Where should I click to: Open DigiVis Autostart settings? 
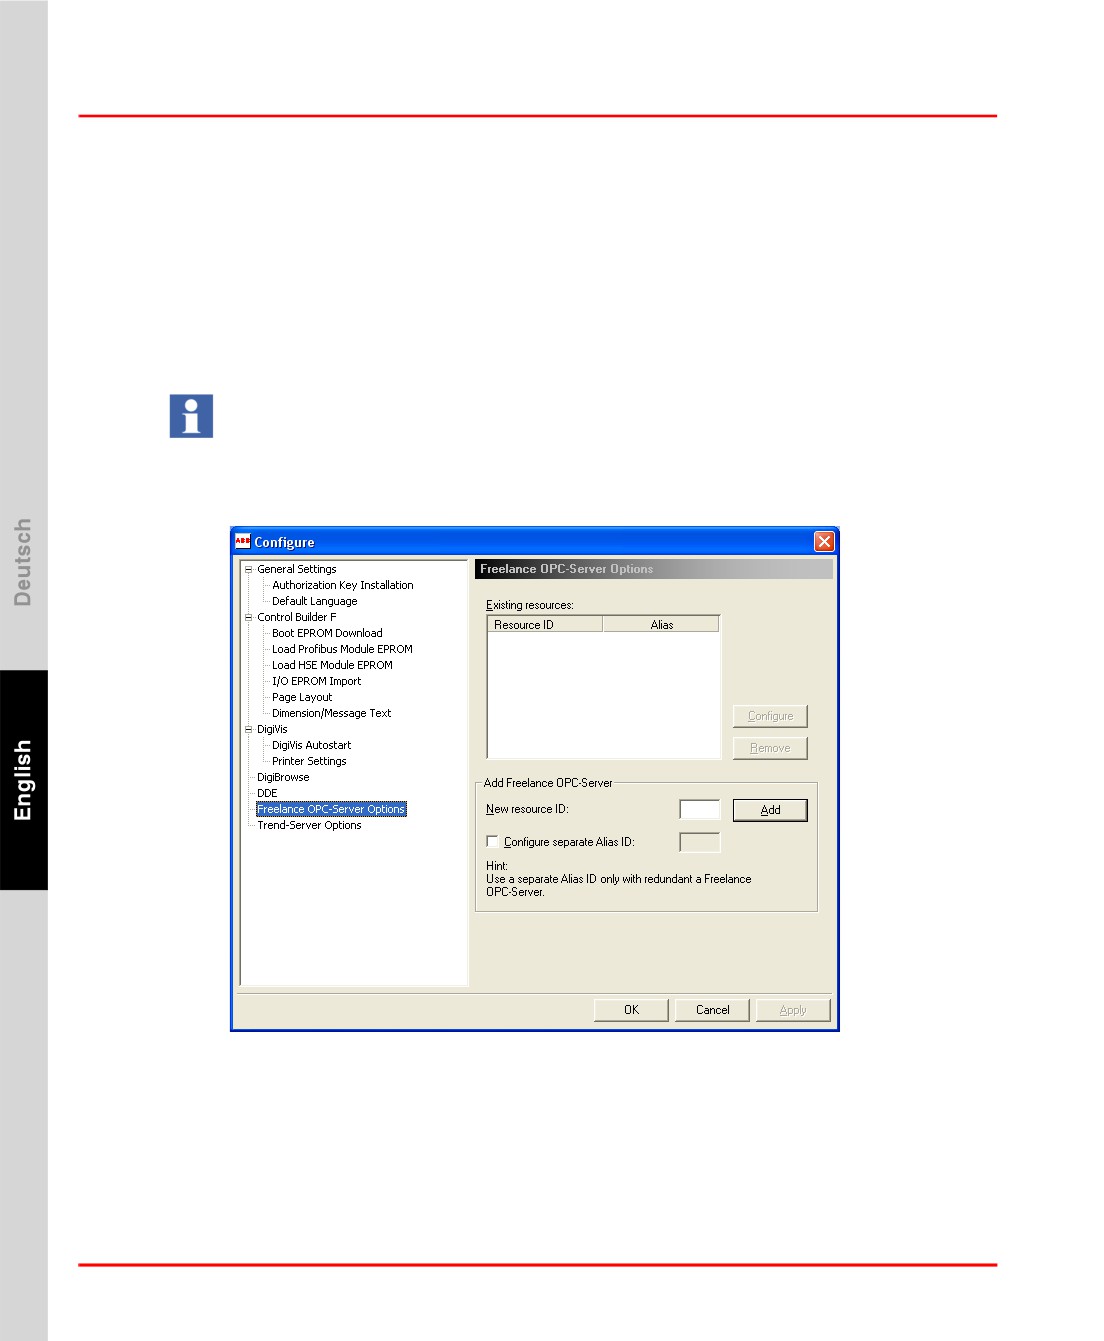click(x=312, y=745)
